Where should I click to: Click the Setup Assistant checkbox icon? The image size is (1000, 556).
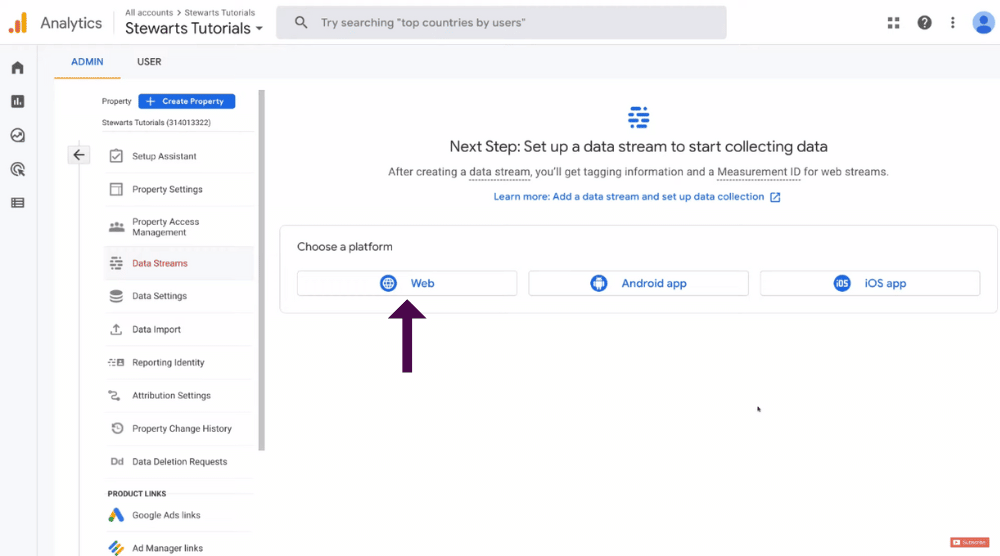(116, 156)
